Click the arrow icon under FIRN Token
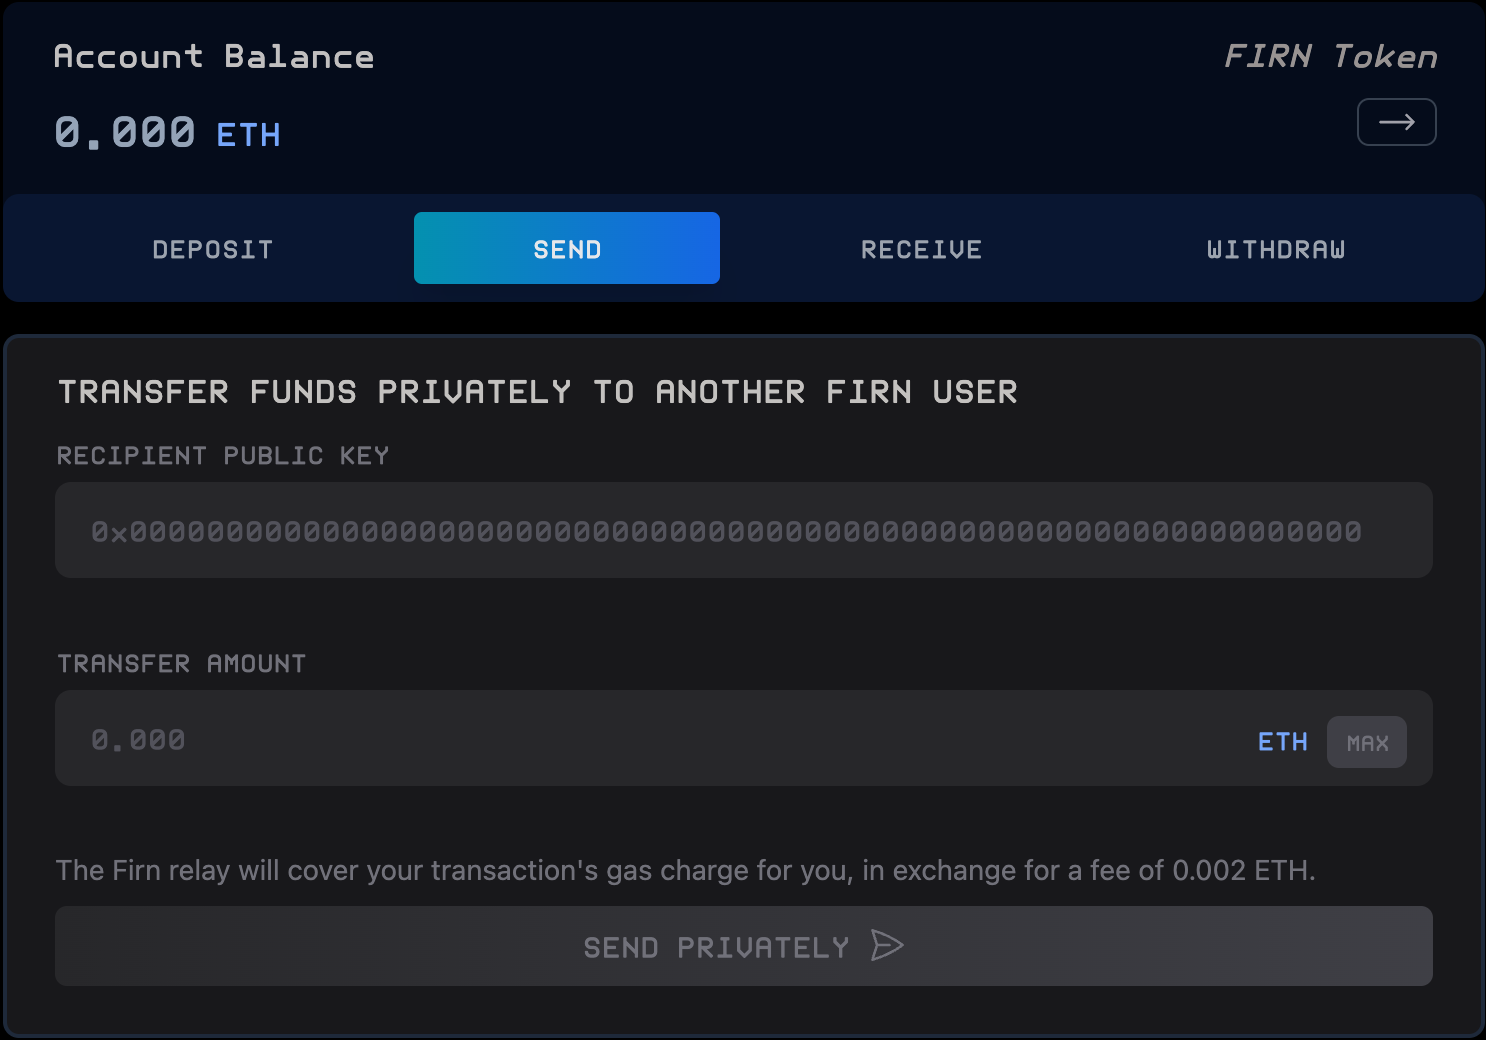This screenshot has height=1040, width=1486. click(x=1396, y=122)
